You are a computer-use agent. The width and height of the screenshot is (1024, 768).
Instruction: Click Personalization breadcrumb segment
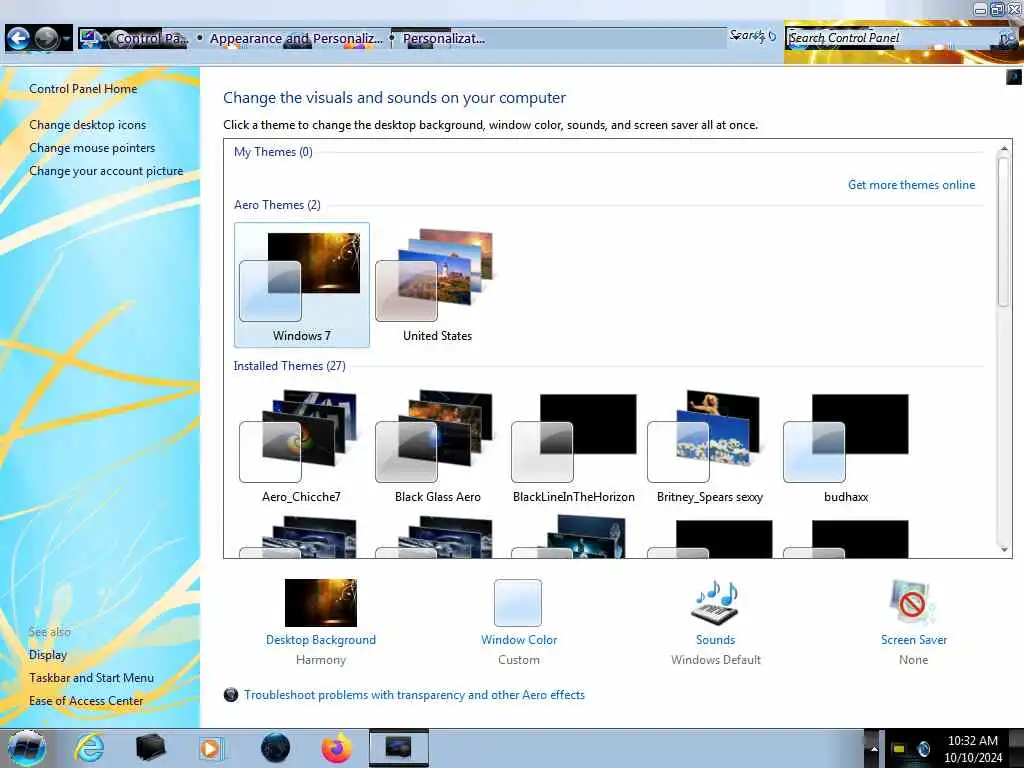click(x=443, y=39)
